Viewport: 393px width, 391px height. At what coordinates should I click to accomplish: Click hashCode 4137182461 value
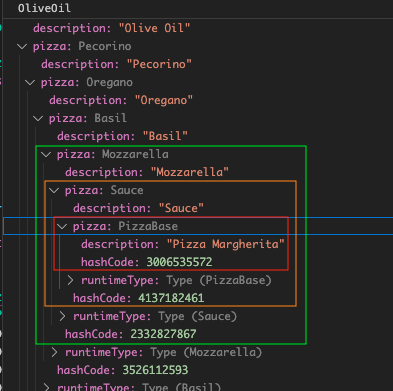click(x=171, y=298)
